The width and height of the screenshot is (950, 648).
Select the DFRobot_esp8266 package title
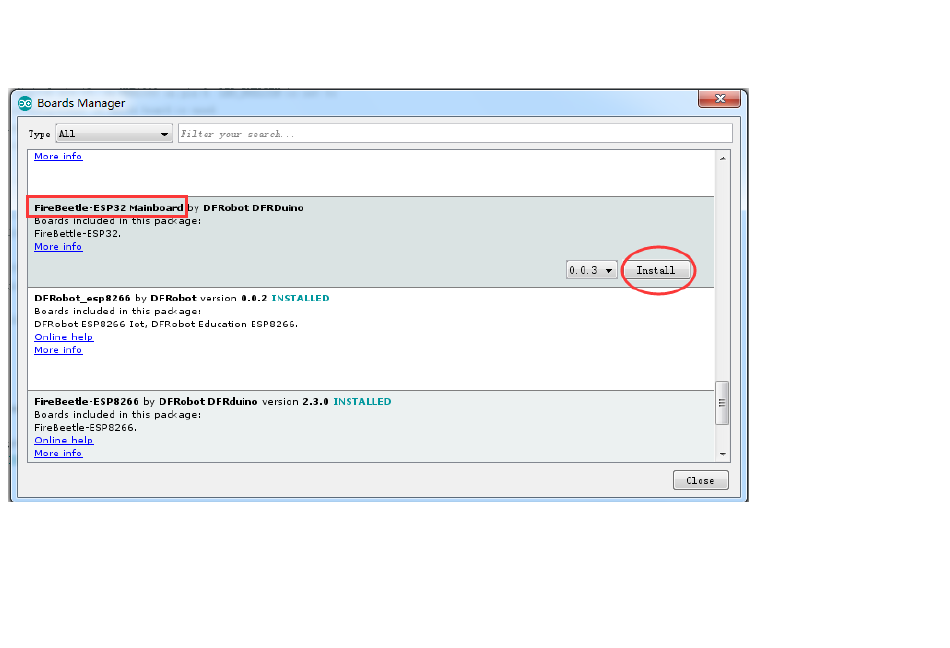82,298
